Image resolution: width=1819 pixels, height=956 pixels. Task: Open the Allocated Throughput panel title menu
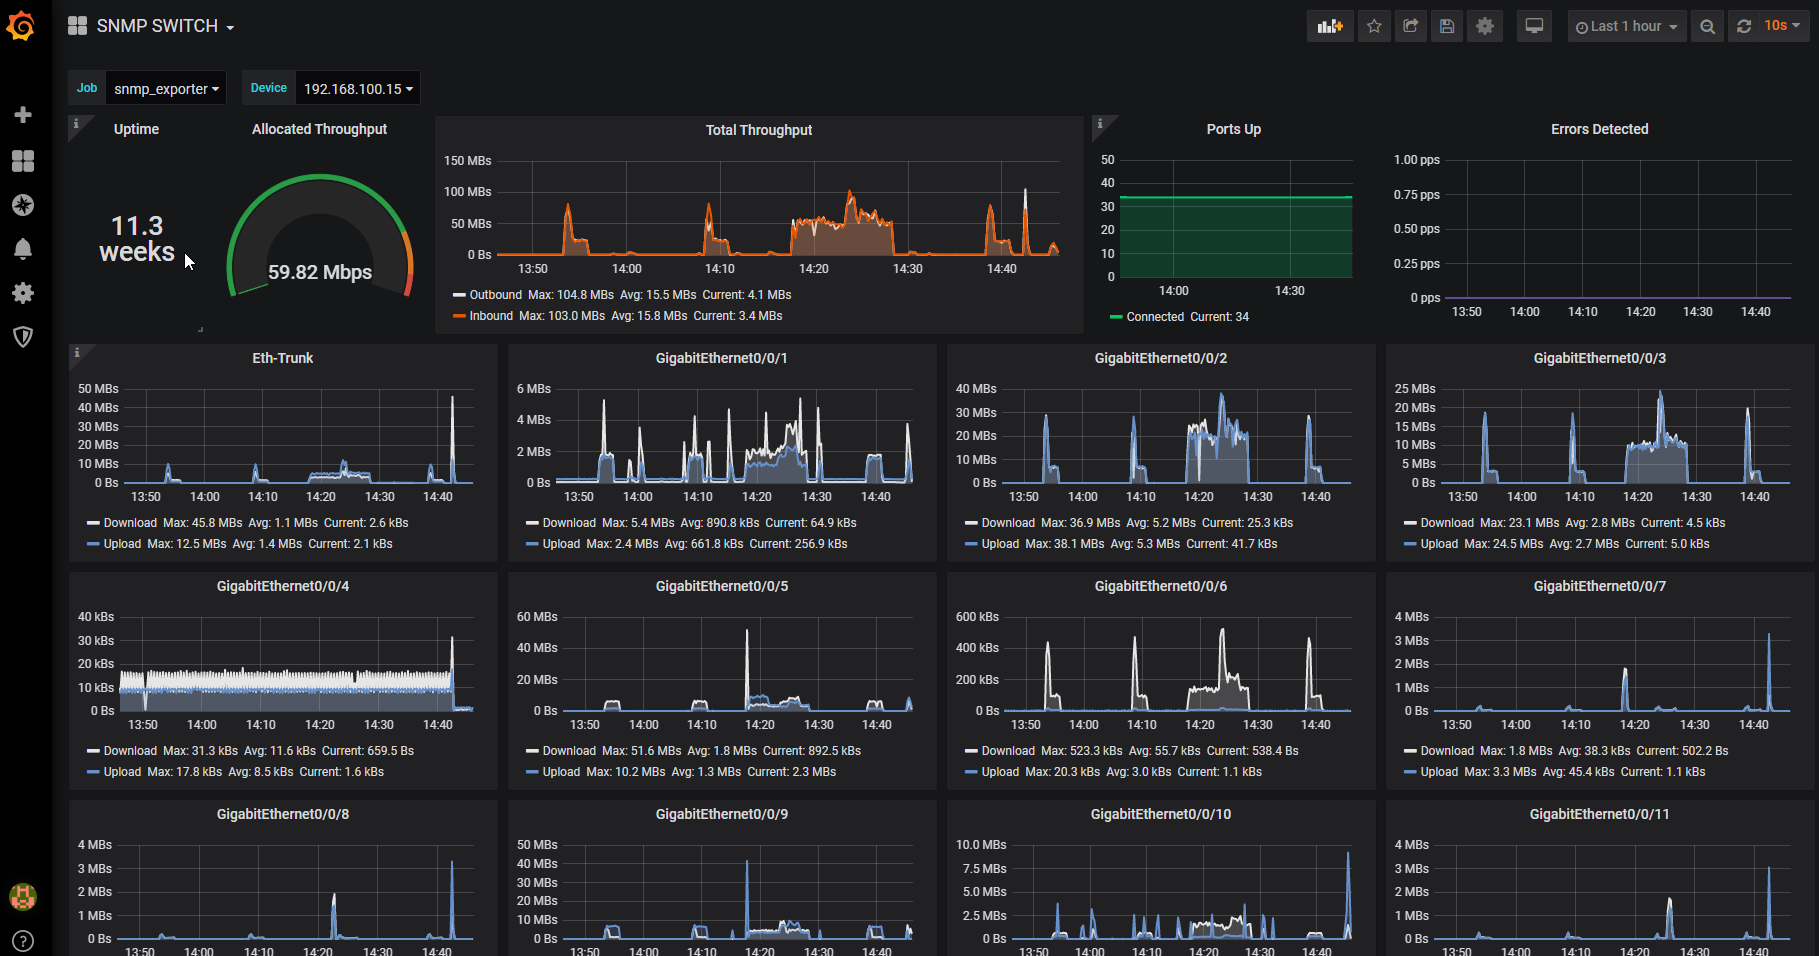pos(319,129)
